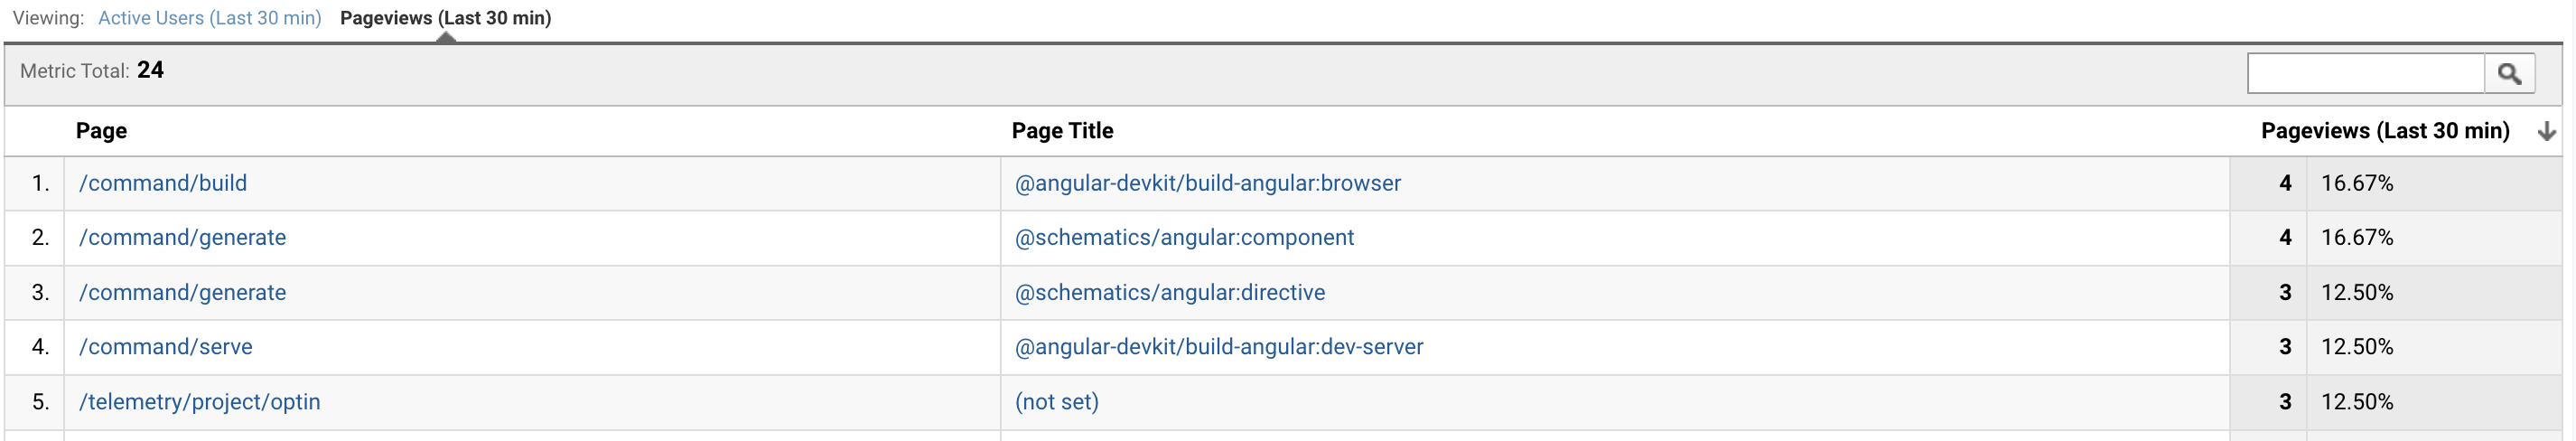2576x441 pixels.
Task: Click @angular-devkit/build-angular:browser page title
Action: [x=1207, y=183]
